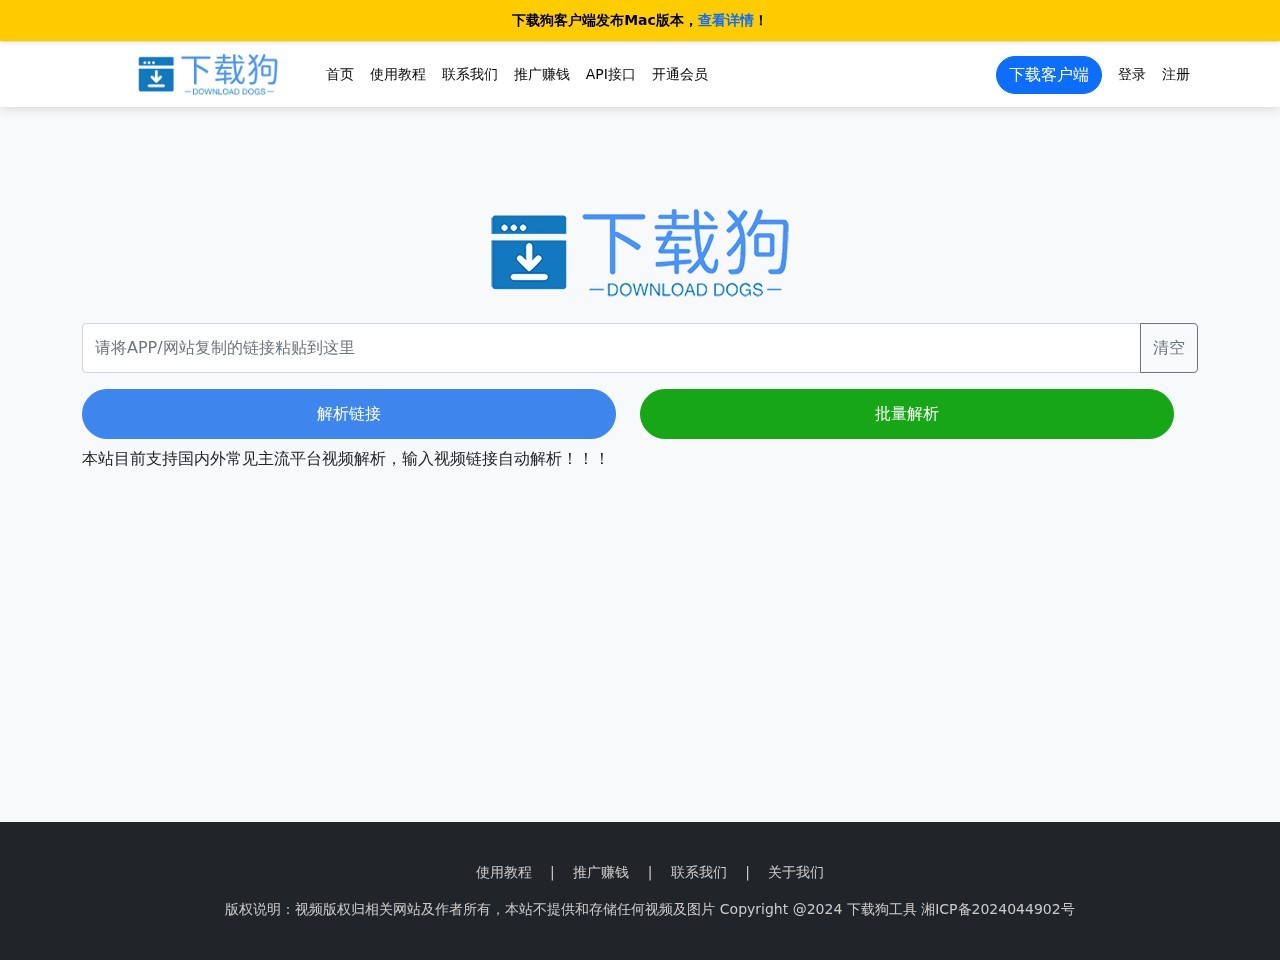This screenshot has width=1280, height=960.
Task: Select 推广赚钱 in the navigation bar
Action: [541, 74]
